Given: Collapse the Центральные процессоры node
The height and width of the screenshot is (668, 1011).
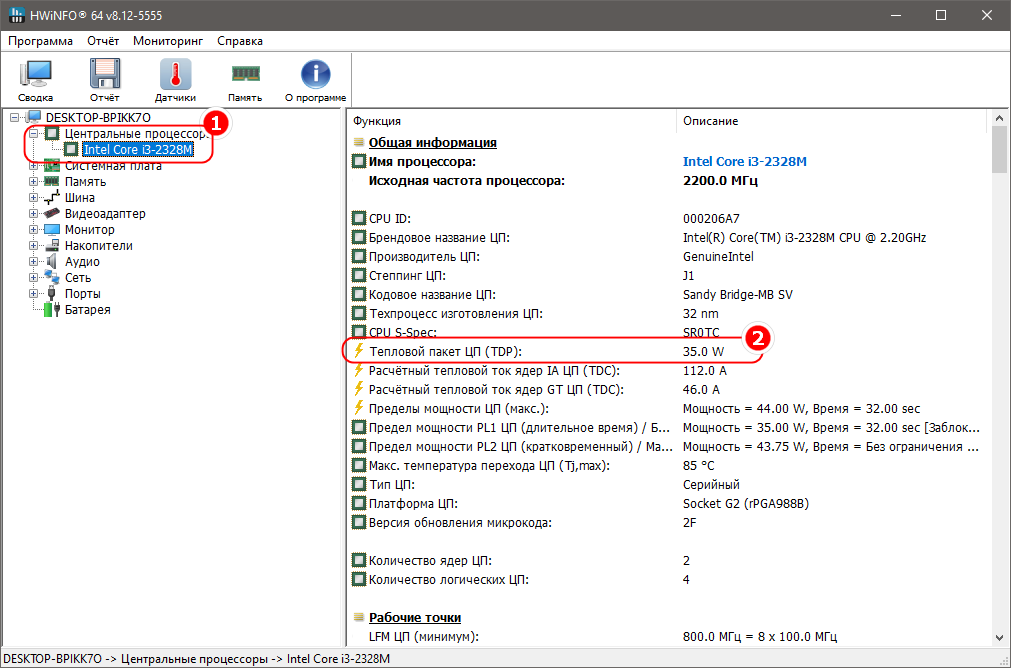Looking at the screenshot, I should pyautogui.click(x=34, y=133).
